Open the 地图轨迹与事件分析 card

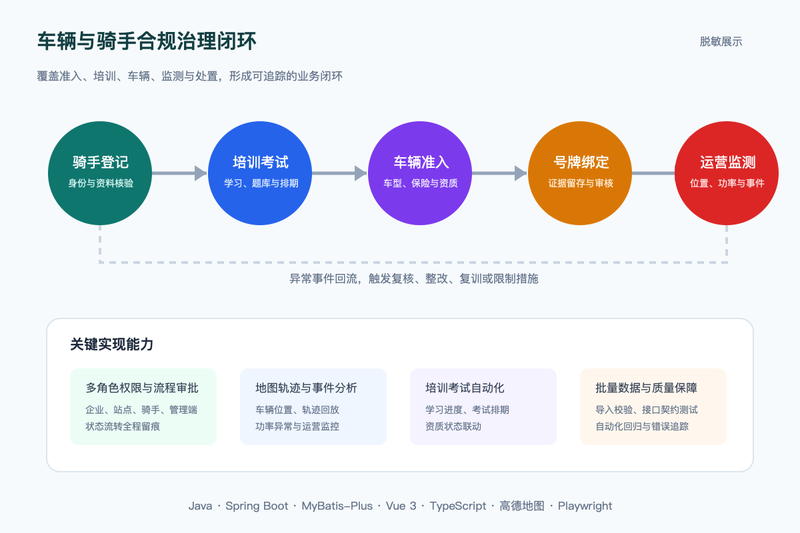tap(313, 407)
